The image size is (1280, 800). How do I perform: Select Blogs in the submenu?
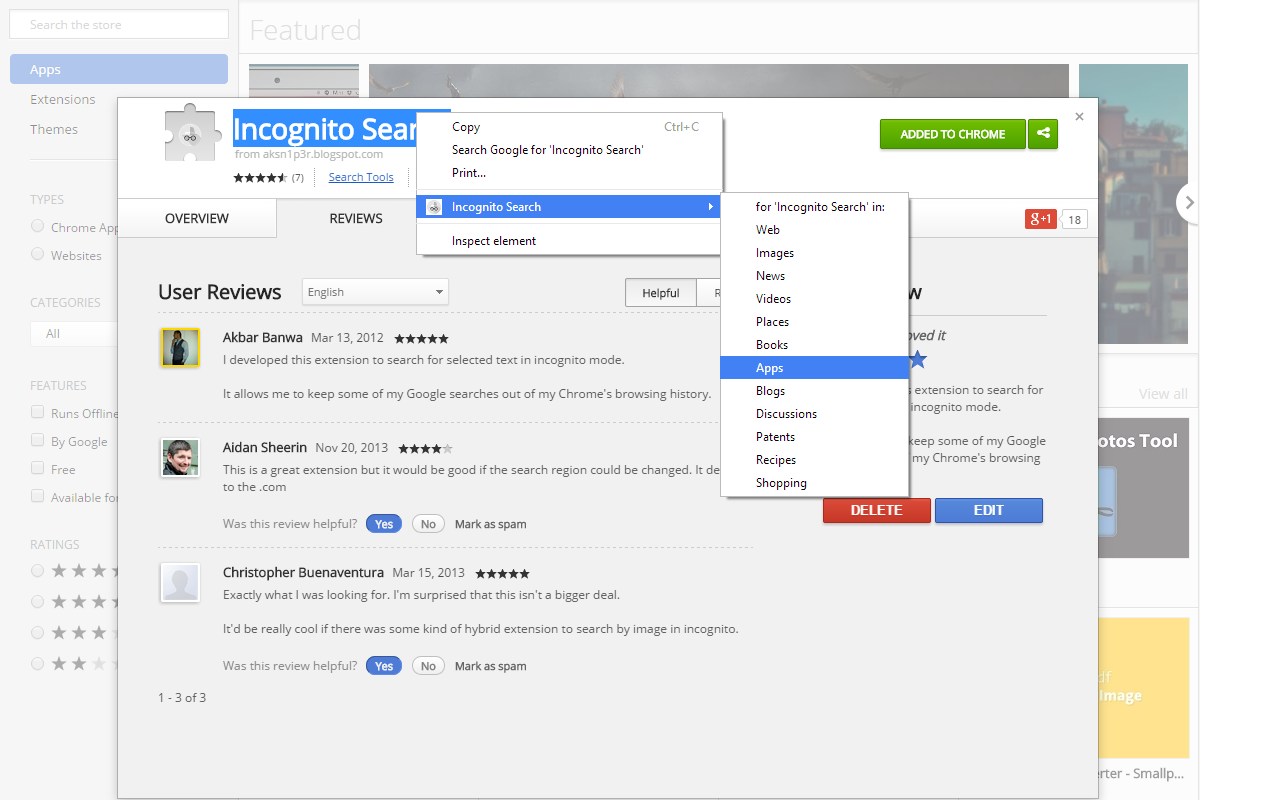814,391
